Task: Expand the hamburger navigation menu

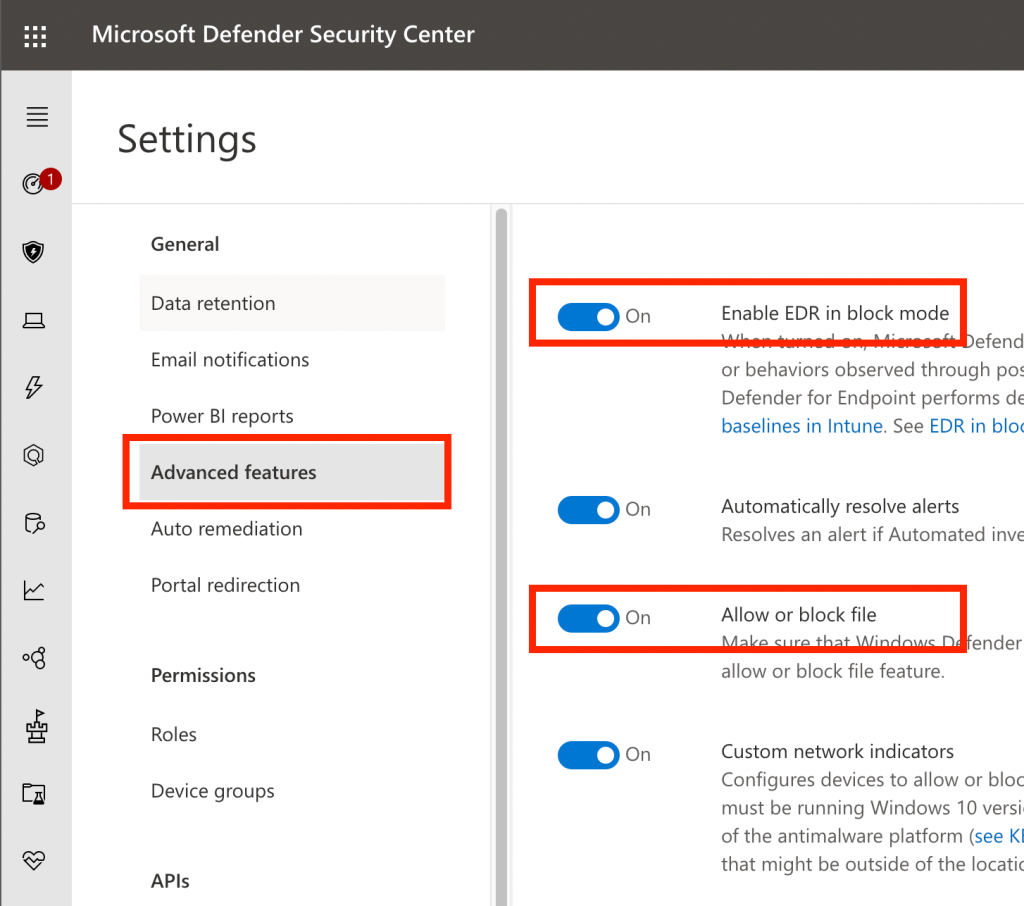Action: 37,117
